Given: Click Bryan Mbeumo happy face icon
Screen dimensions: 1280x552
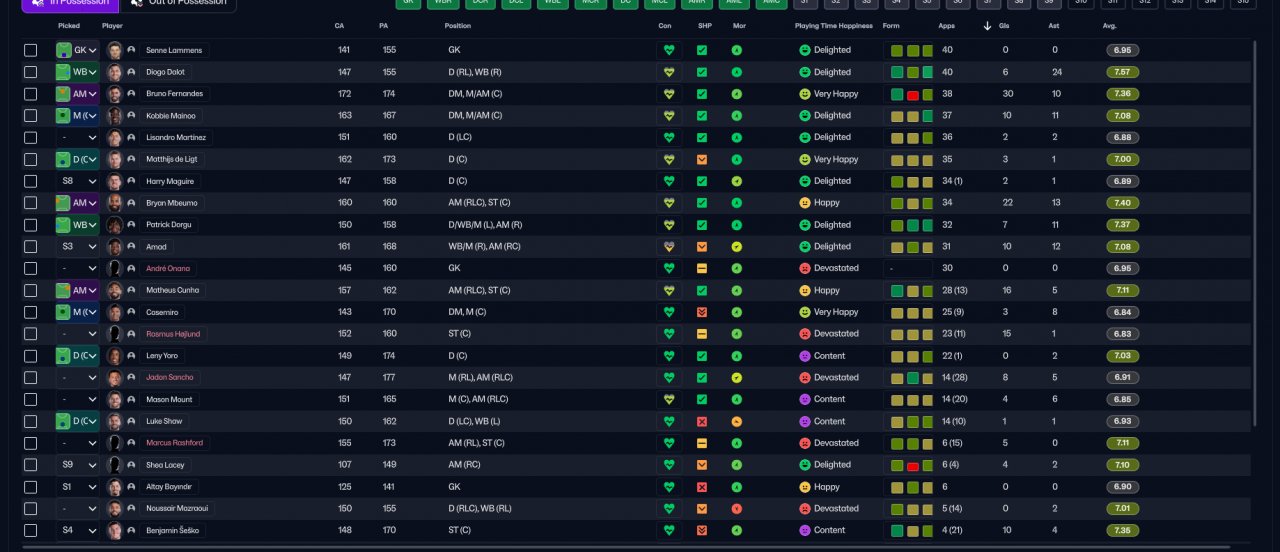Looking at the screenshot, I should point(804,203).
